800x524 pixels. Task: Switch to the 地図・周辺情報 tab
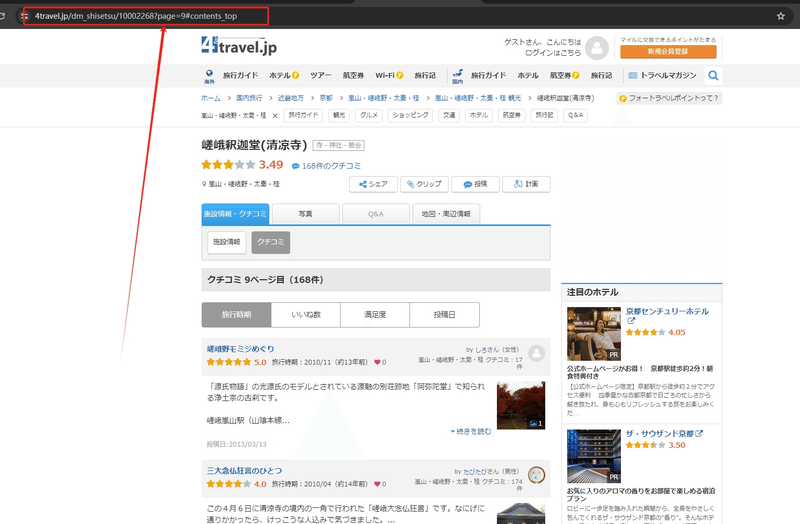pos(446,214)
